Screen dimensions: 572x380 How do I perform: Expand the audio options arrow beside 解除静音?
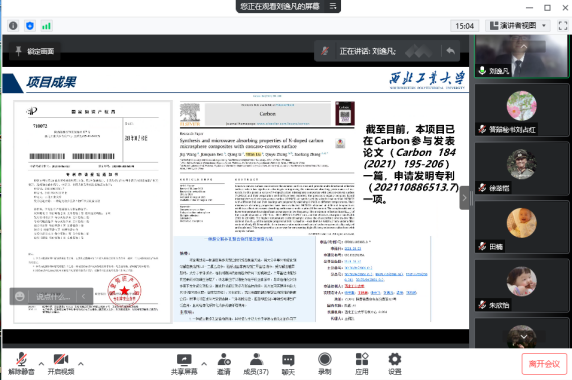pos(41,364)
